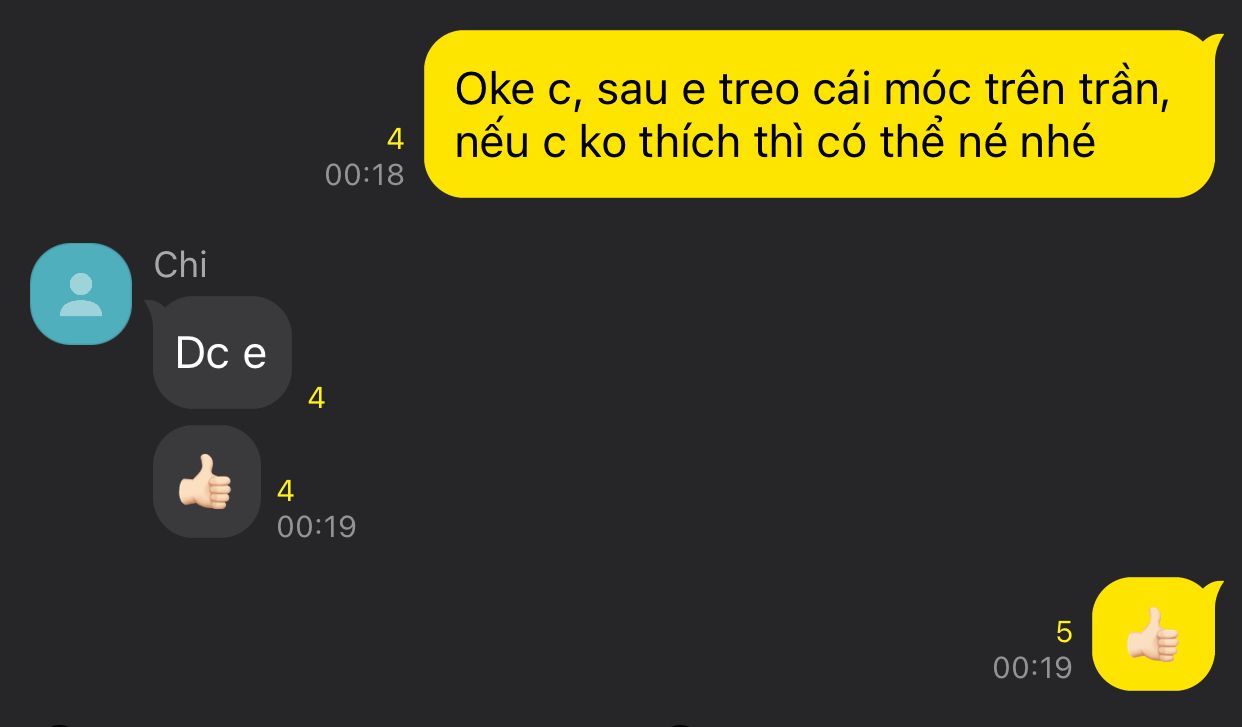
Task: Select Chi's thumbs-up emoji message
Action: [x=207, y=482]
